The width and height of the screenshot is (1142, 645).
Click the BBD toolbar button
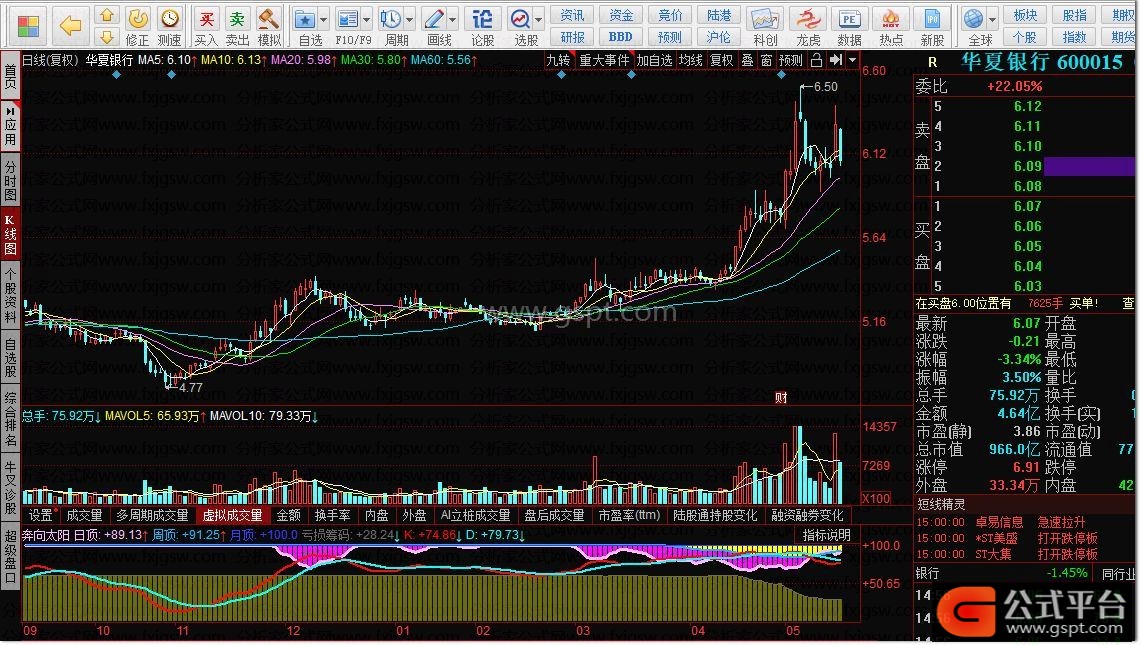click(x=621, y=36)
